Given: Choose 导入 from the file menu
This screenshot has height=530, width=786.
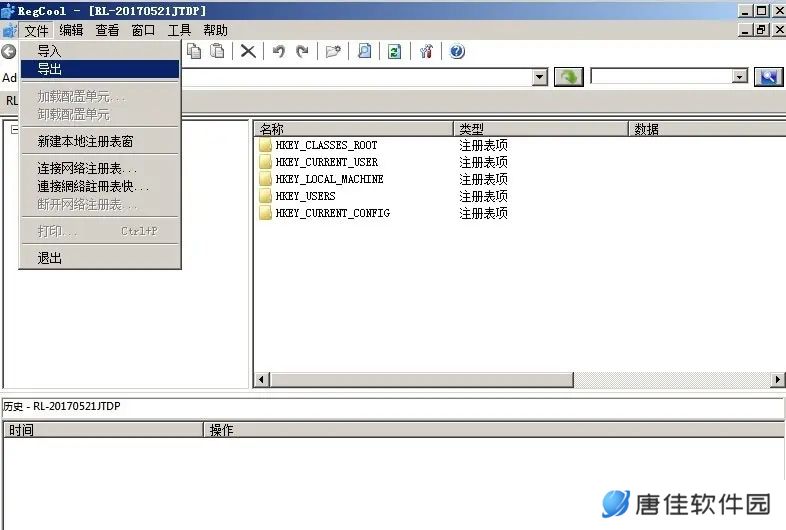Looking at the screenshot, I should click(x=100, y=51).
